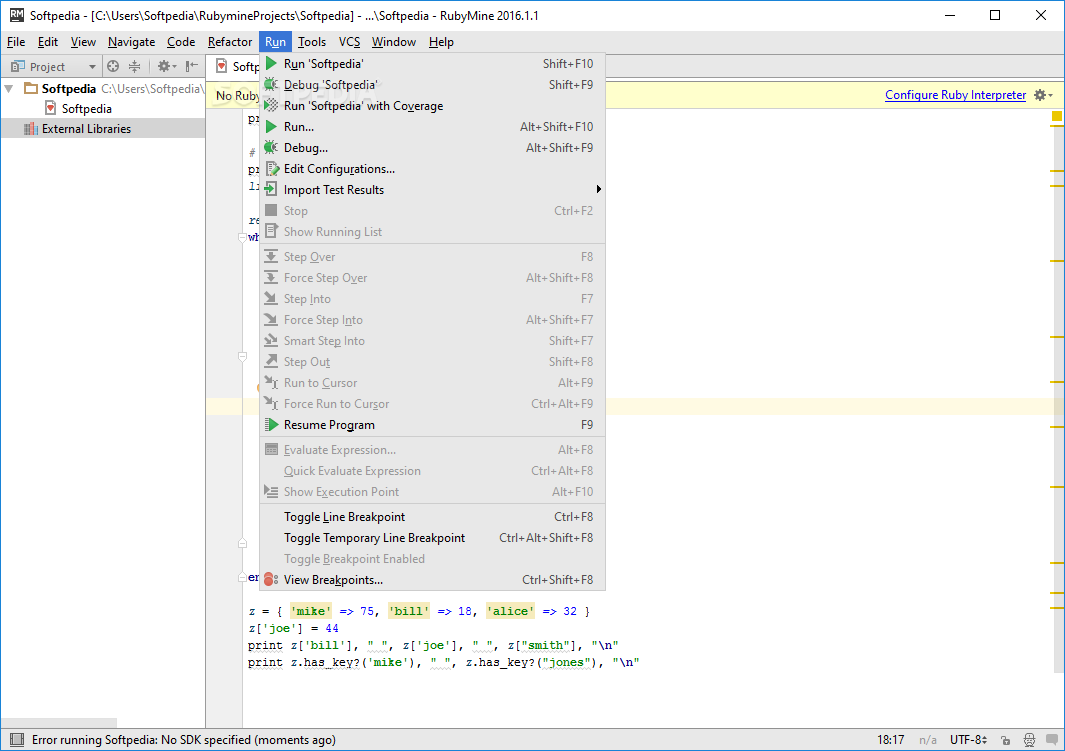Click scroll-from-source target icon in Project panel
Image resolution: width=1065 pixels, height=751 pixels.
click(x=113, y=67)
